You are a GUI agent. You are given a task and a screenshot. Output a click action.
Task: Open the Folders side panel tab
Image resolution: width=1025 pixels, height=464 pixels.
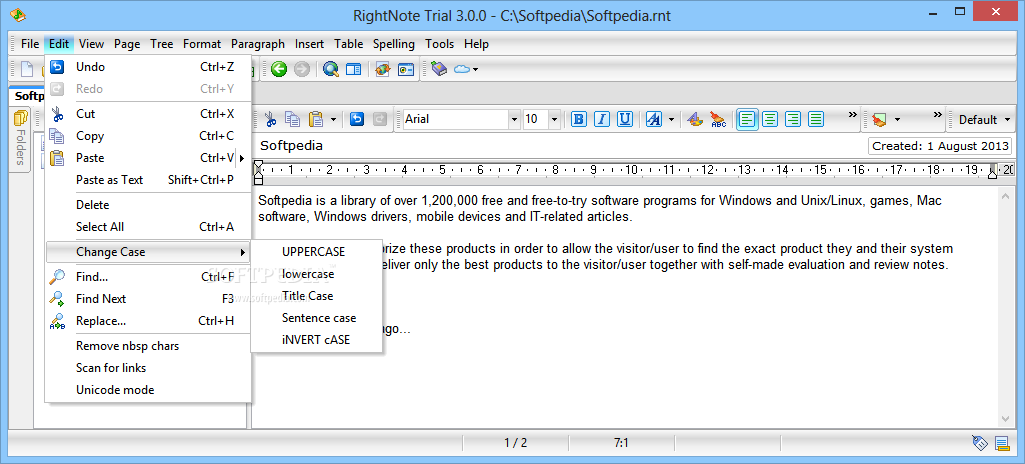[x=20, y=139]
